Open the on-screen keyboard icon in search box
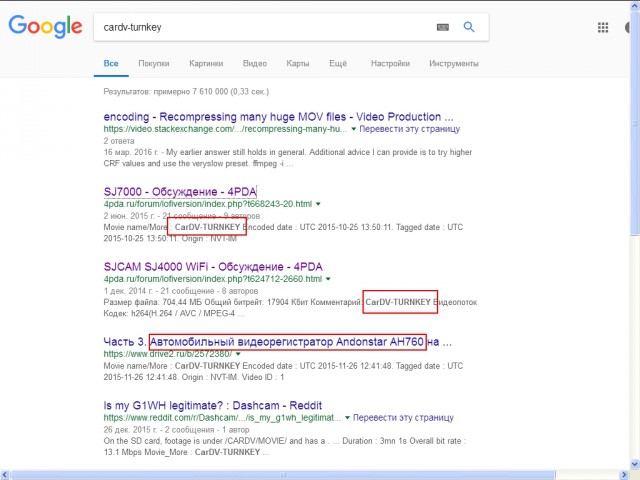 443,27
